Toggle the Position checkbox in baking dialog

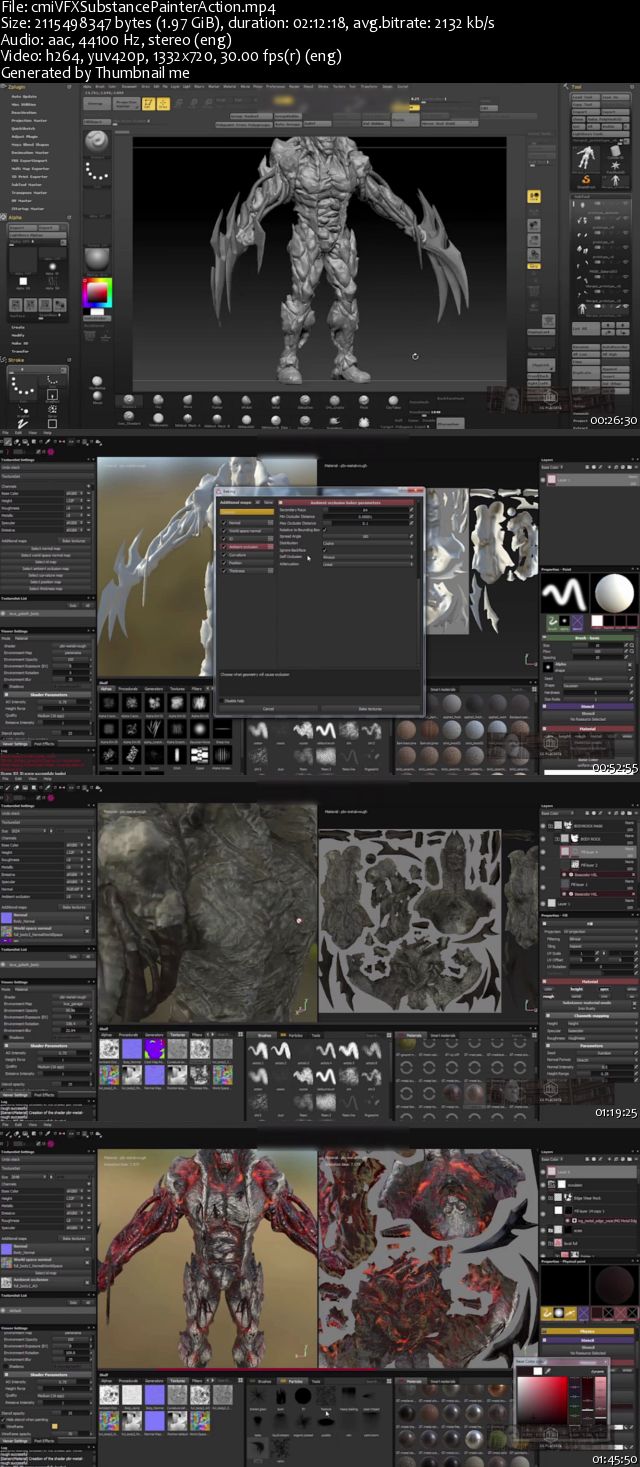pos(224,562)
